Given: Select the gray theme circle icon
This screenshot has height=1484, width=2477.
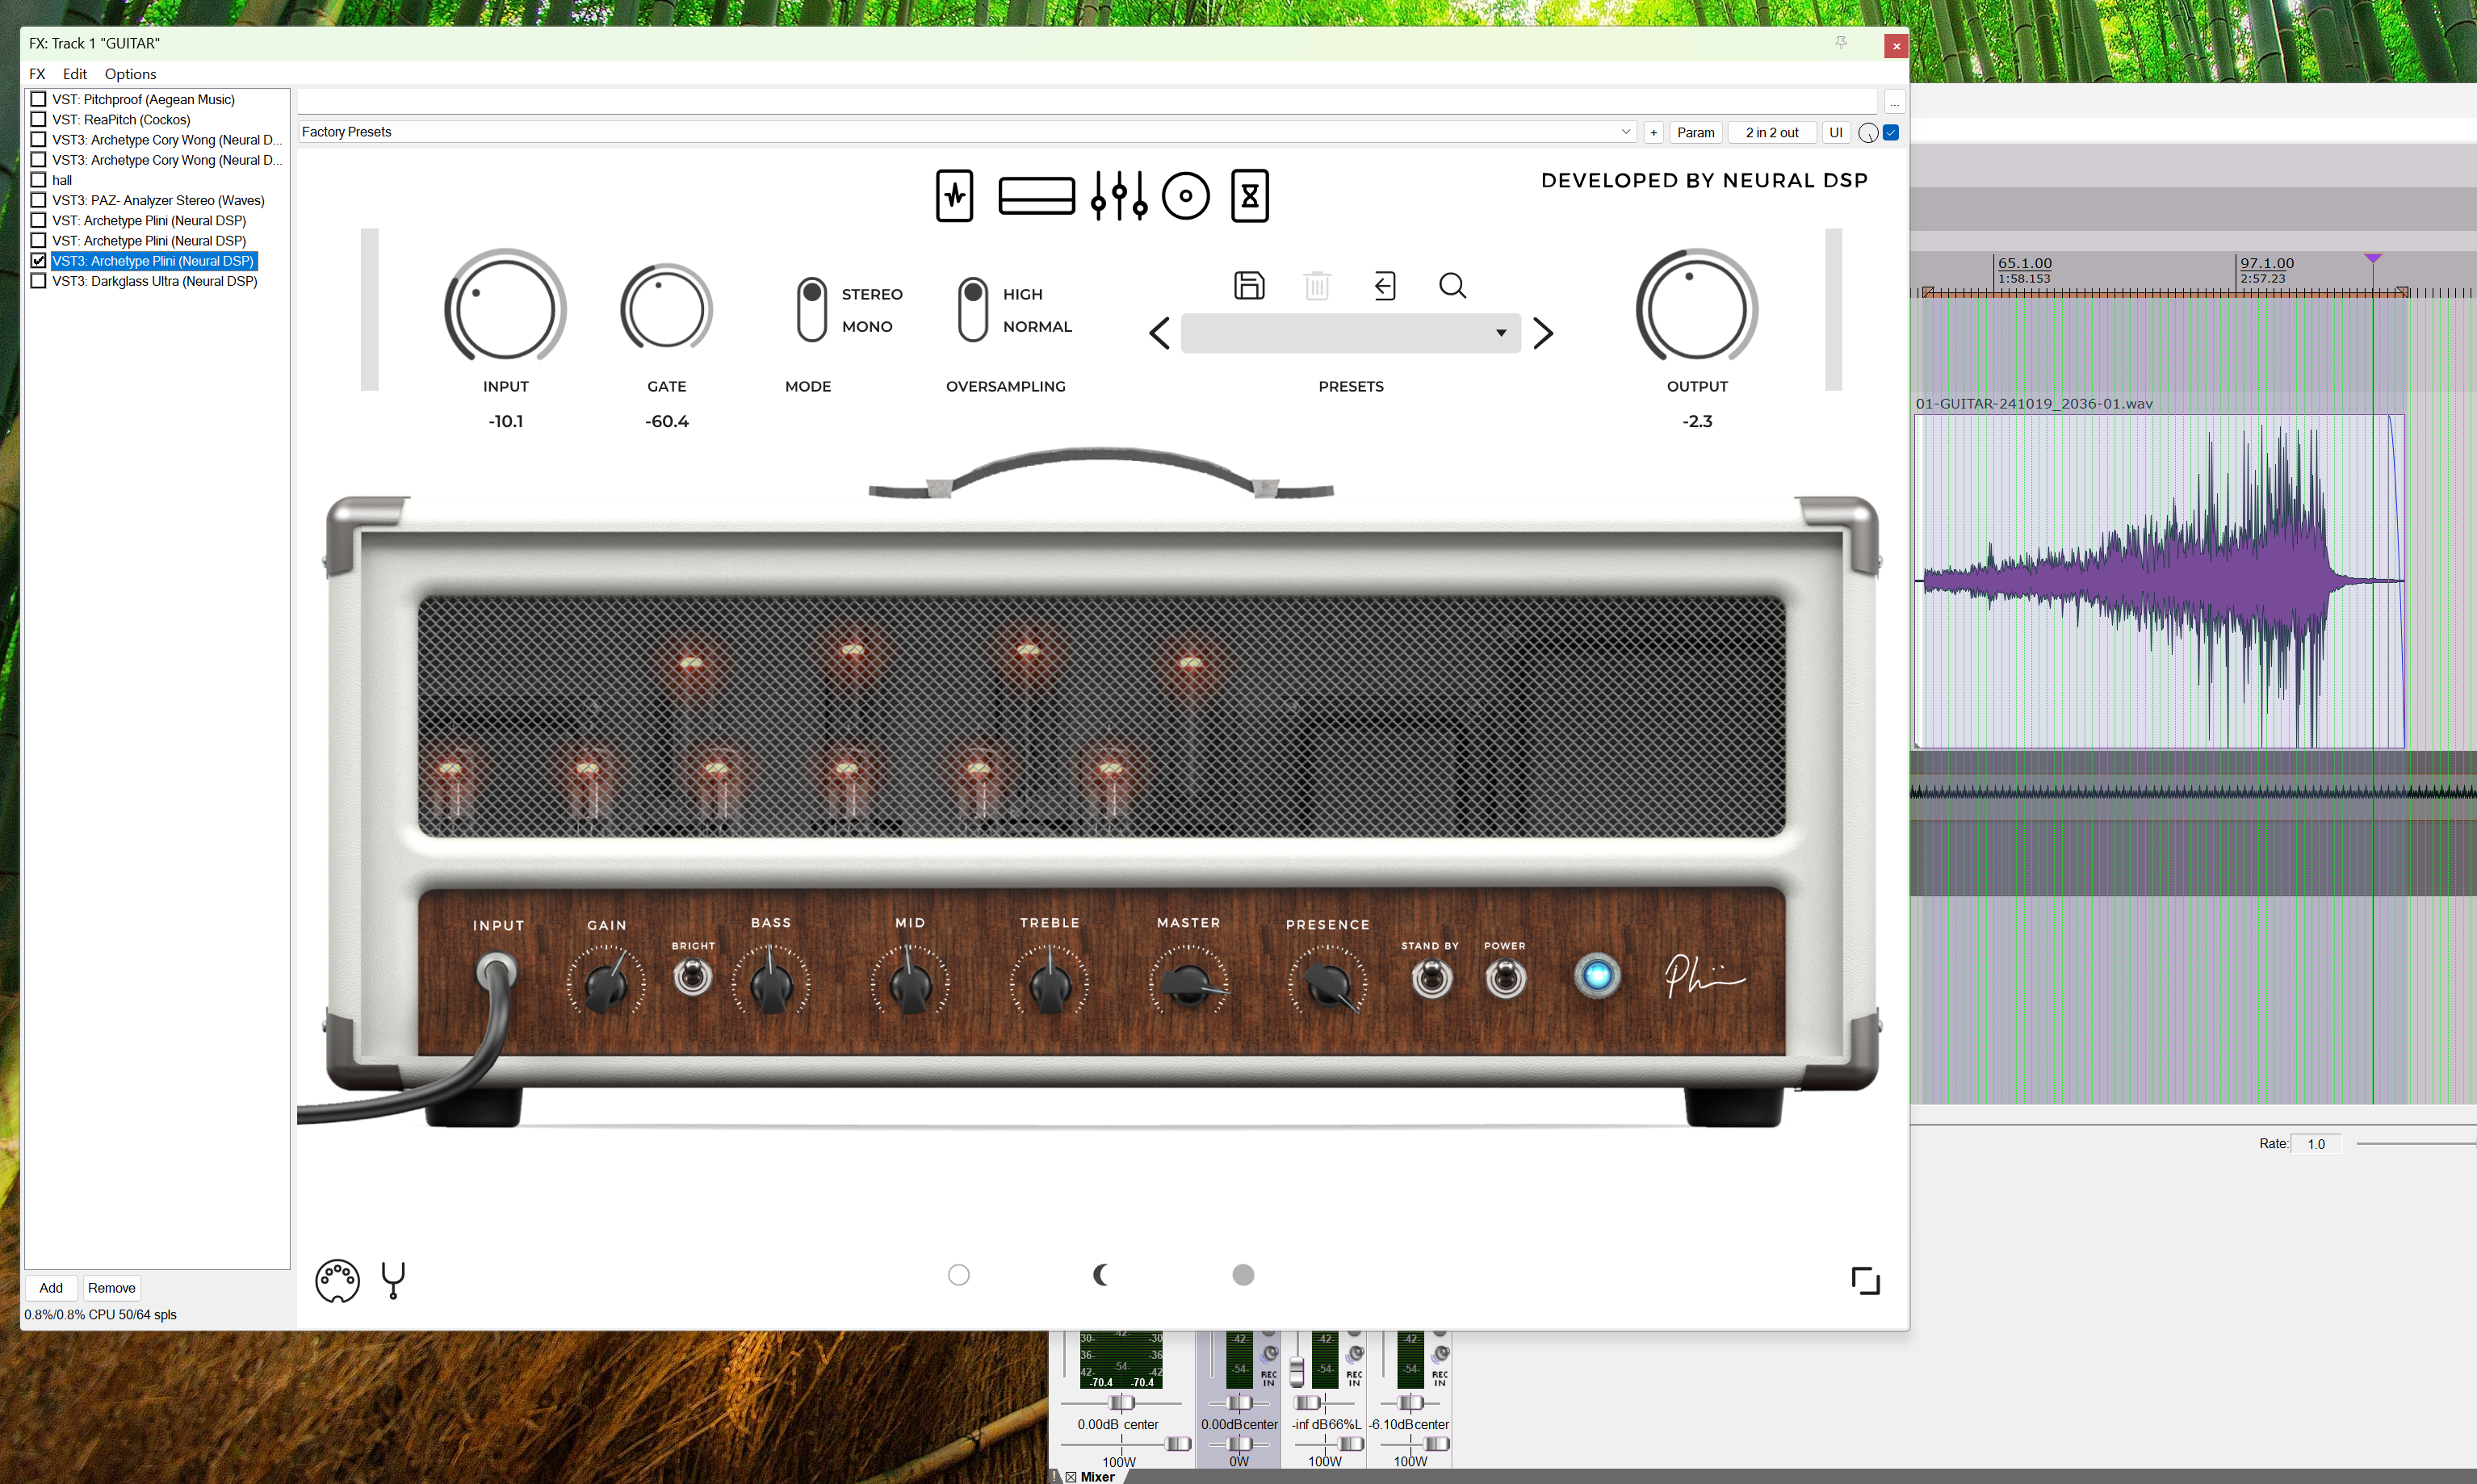Looking at the screenshot, I should (x=1243, y=1274).
